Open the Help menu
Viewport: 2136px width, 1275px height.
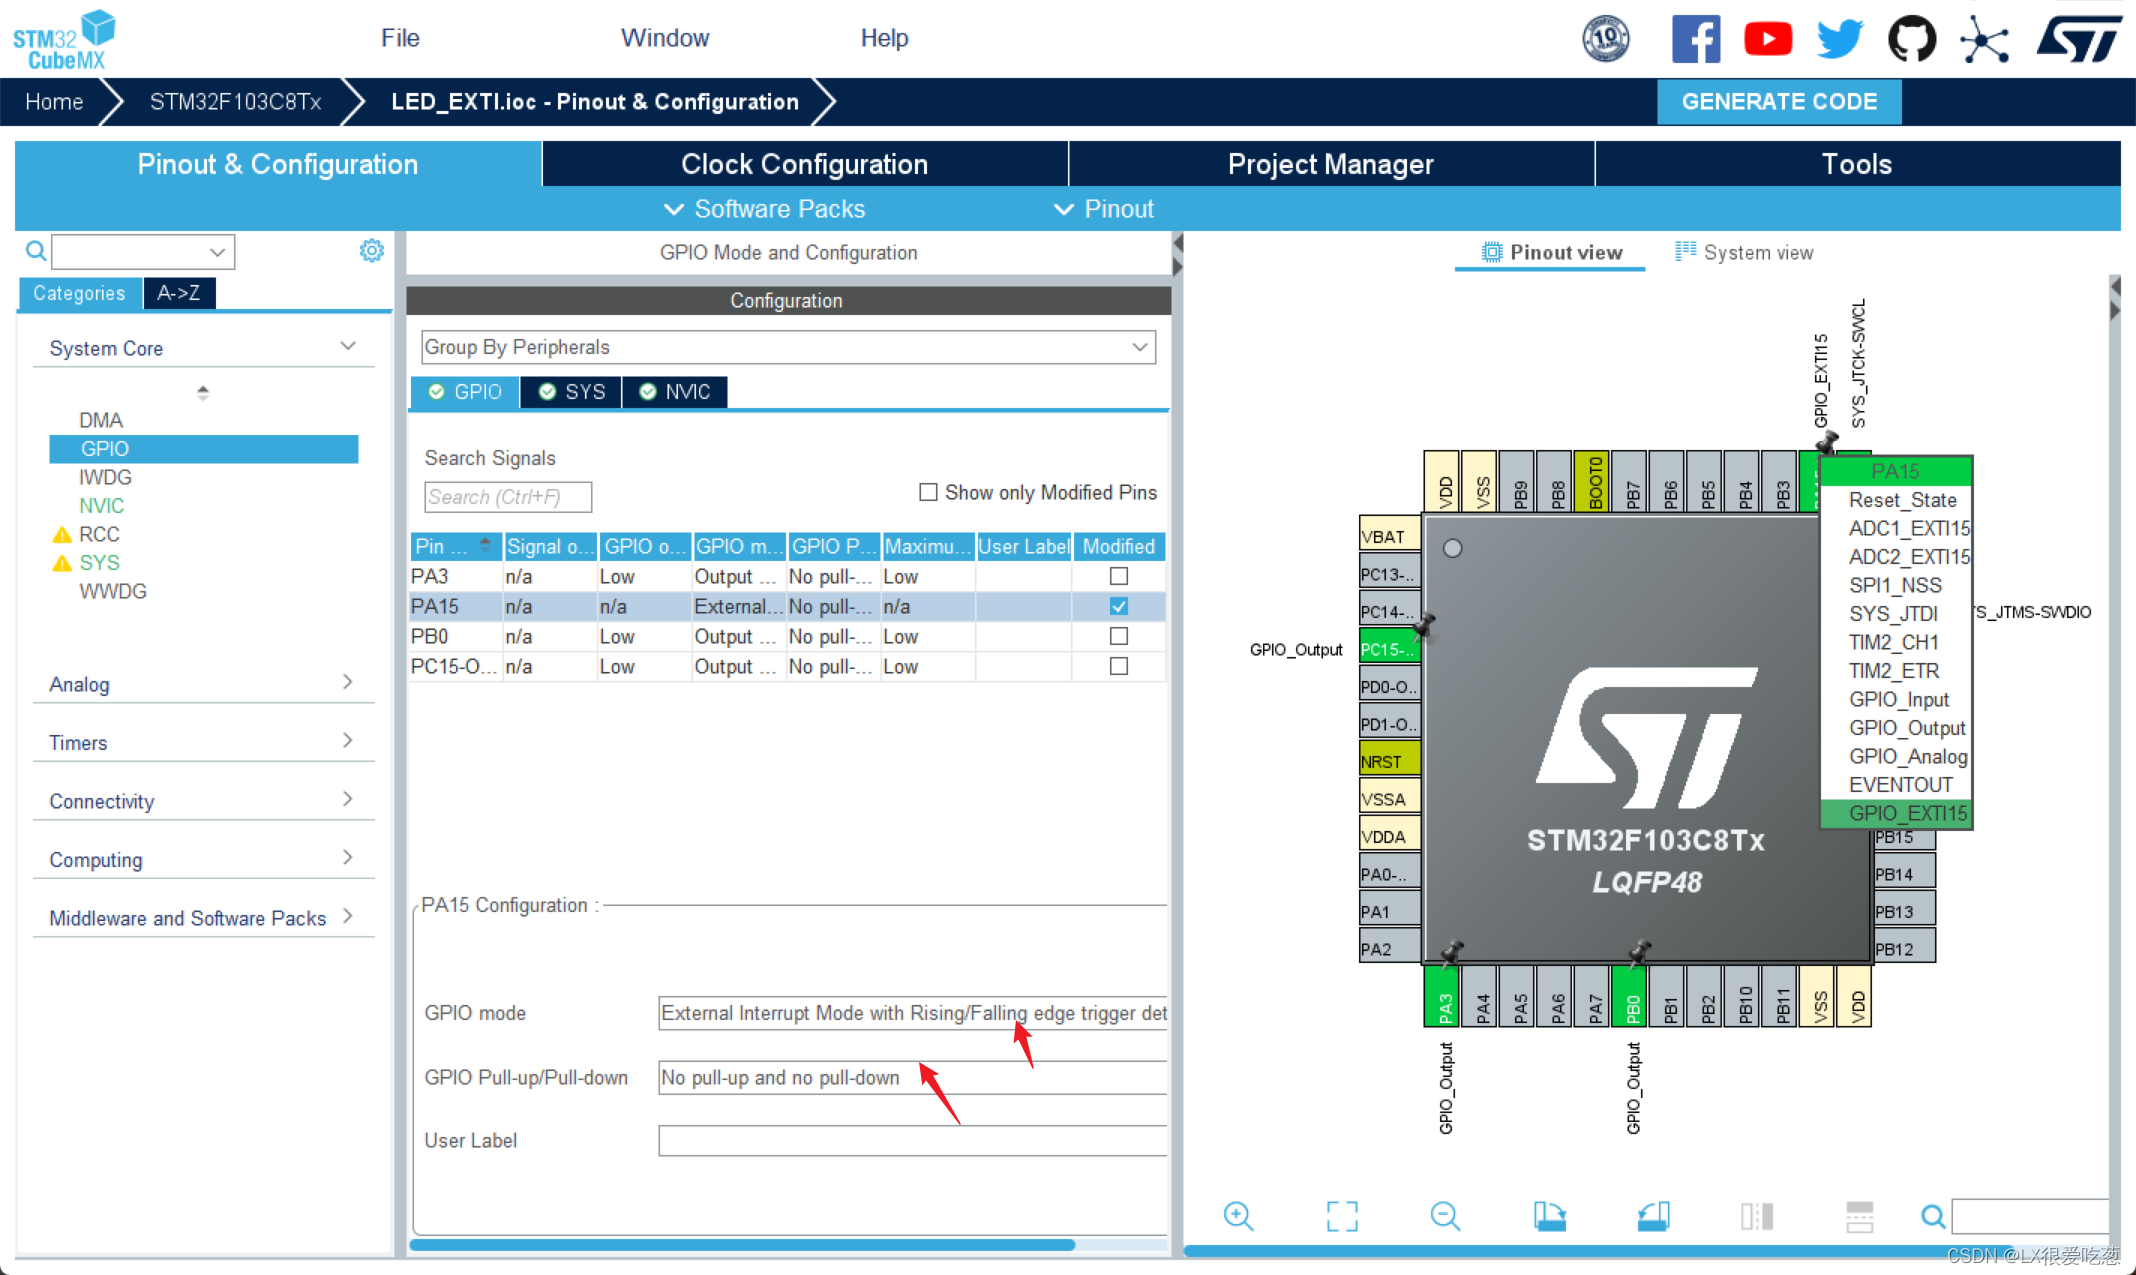click(884, 38)
